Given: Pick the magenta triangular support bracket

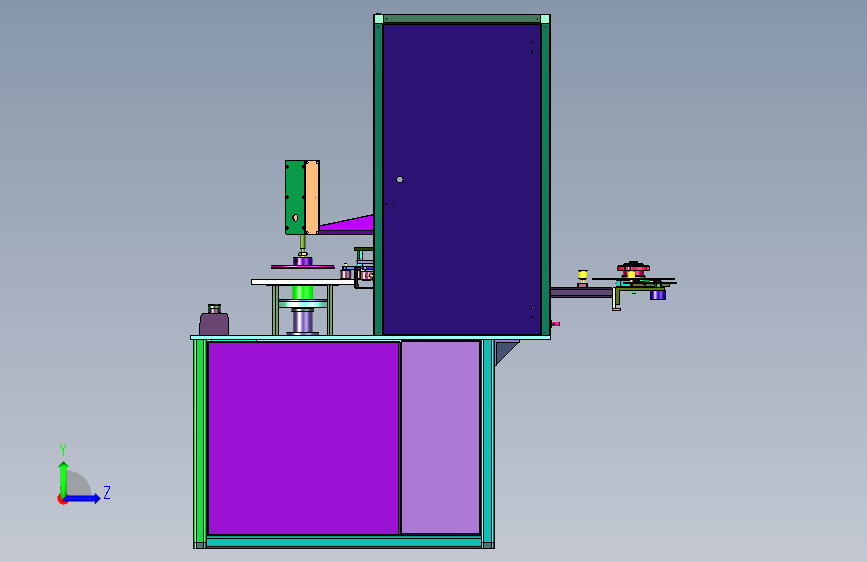Looking at the screenshot, I should coord(353,223).
